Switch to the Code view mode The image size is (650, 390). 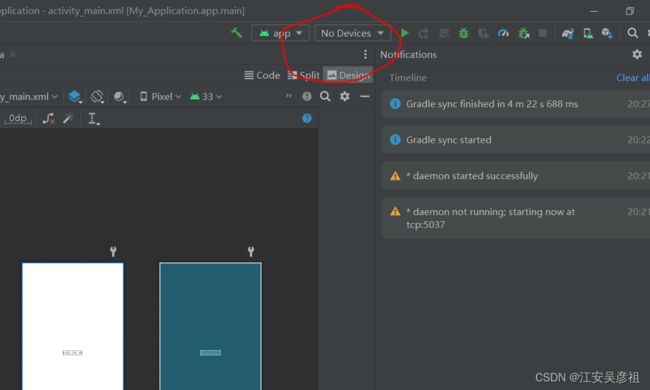point(262,75)
